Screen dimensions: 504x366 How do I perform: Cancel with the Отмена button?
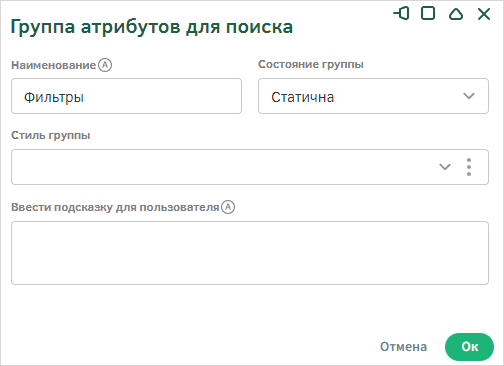click(403, 347)
